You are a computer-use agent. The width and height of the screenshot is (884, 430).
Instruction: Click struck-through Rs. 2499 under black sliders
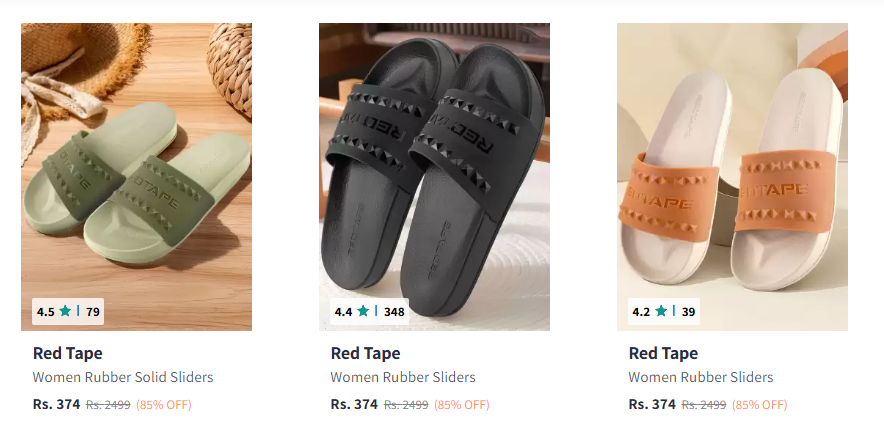[406, 405]
